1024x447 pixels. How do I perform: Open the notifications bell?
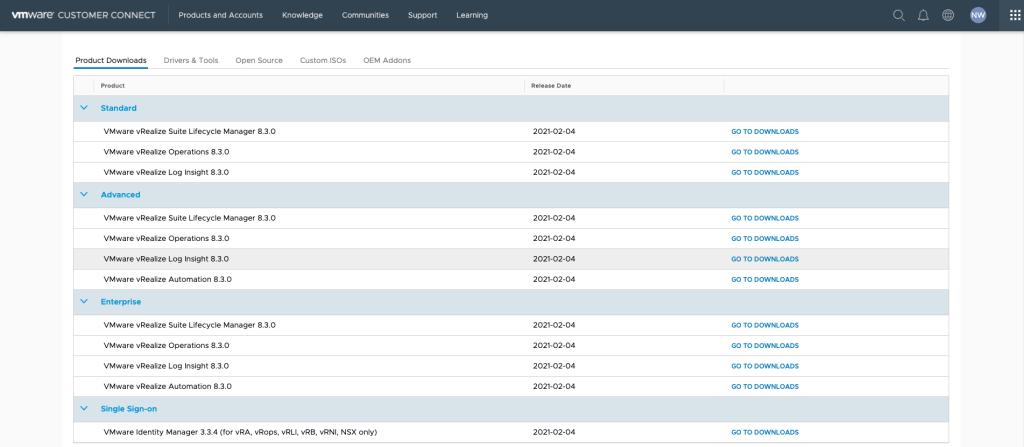(923, 15)
